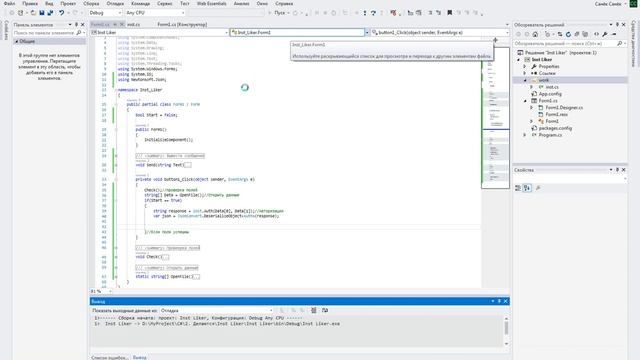Click the New Project toolbar icon
This screenshot has width=640, height=360.
(x=20, y=13)
